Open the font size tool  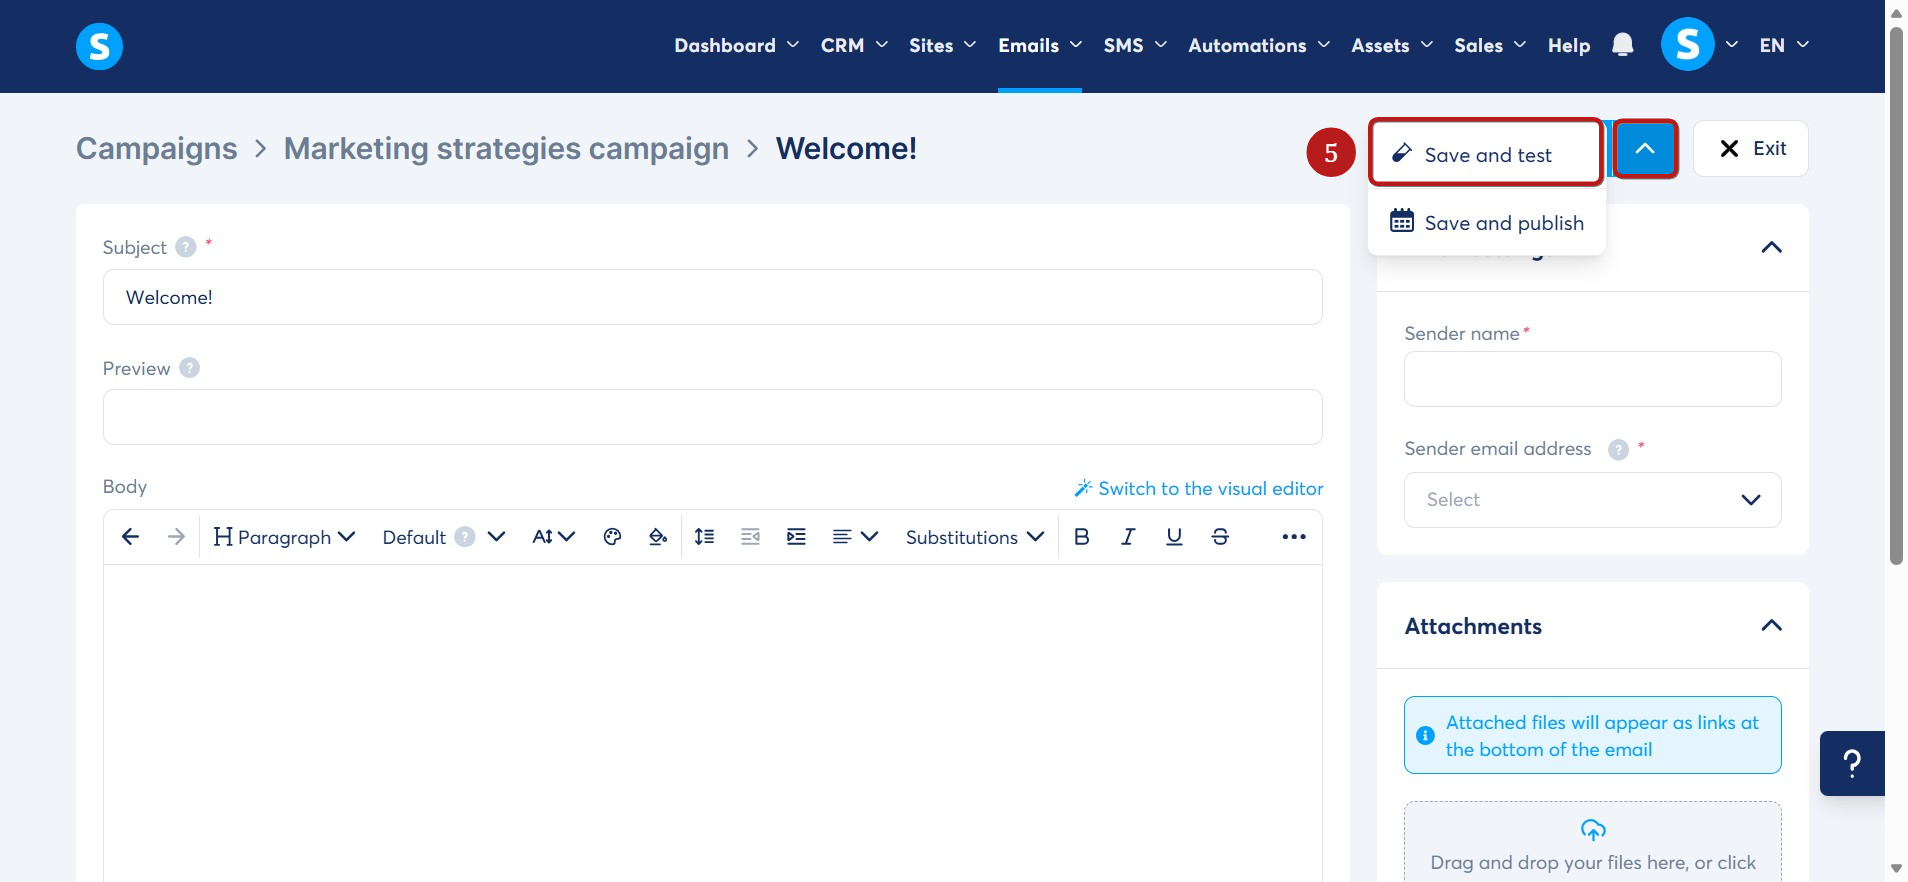553,537
